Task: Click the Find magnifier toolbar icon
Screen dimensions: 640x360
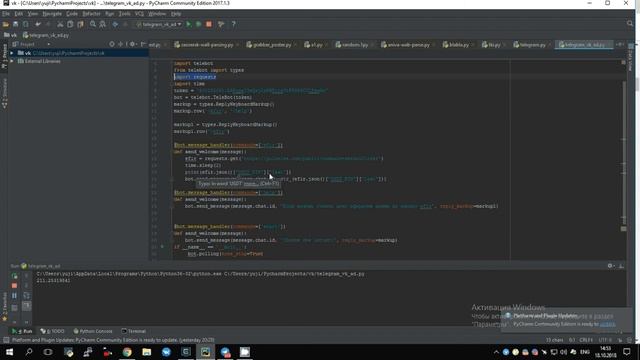Action: pyautogui.click(x=93, y=24)
